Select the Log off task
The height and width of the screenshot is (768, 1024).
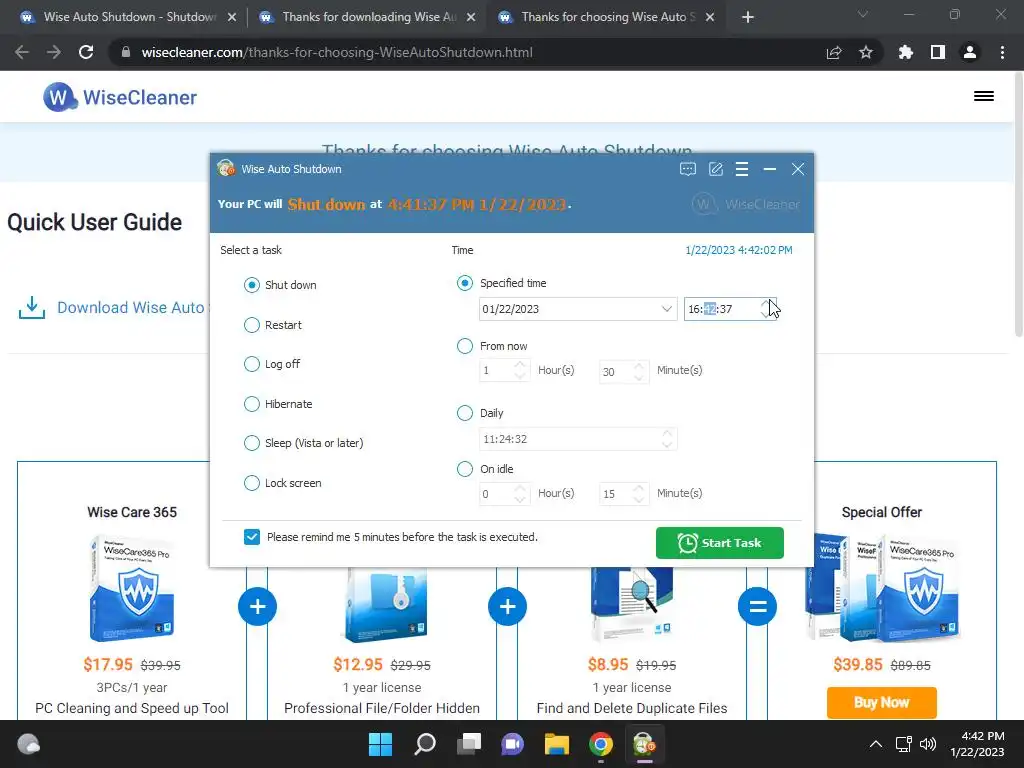[252, 364]
